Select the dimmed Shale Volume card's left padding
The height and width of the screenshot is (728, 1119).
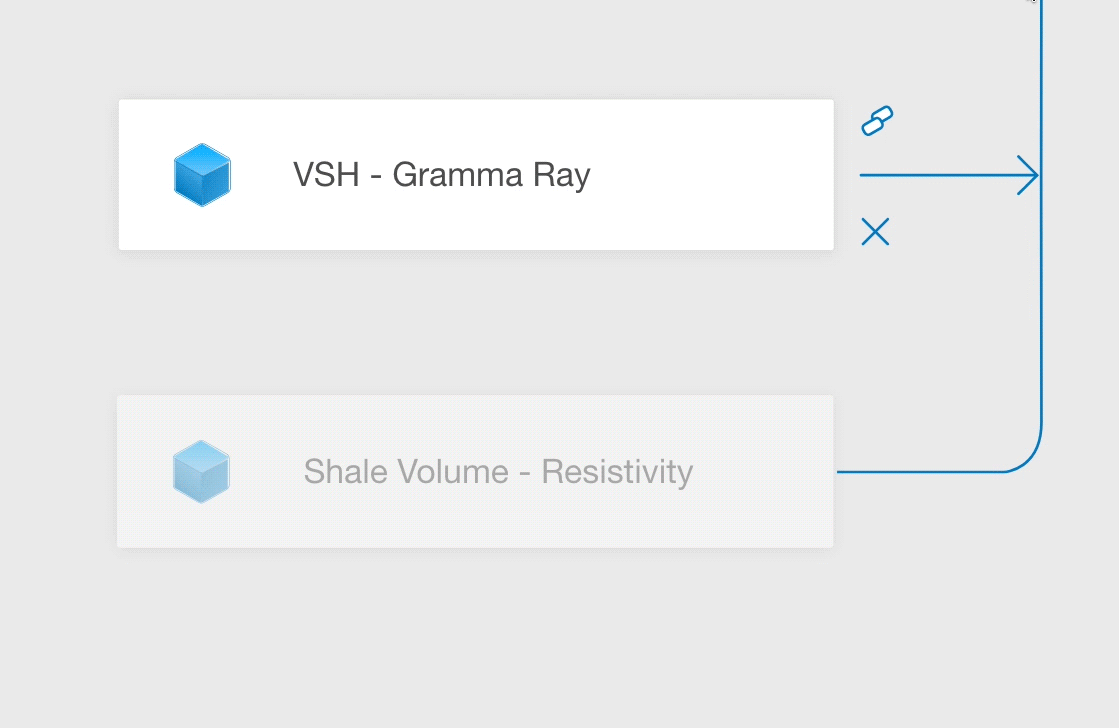tap(145, 472)
